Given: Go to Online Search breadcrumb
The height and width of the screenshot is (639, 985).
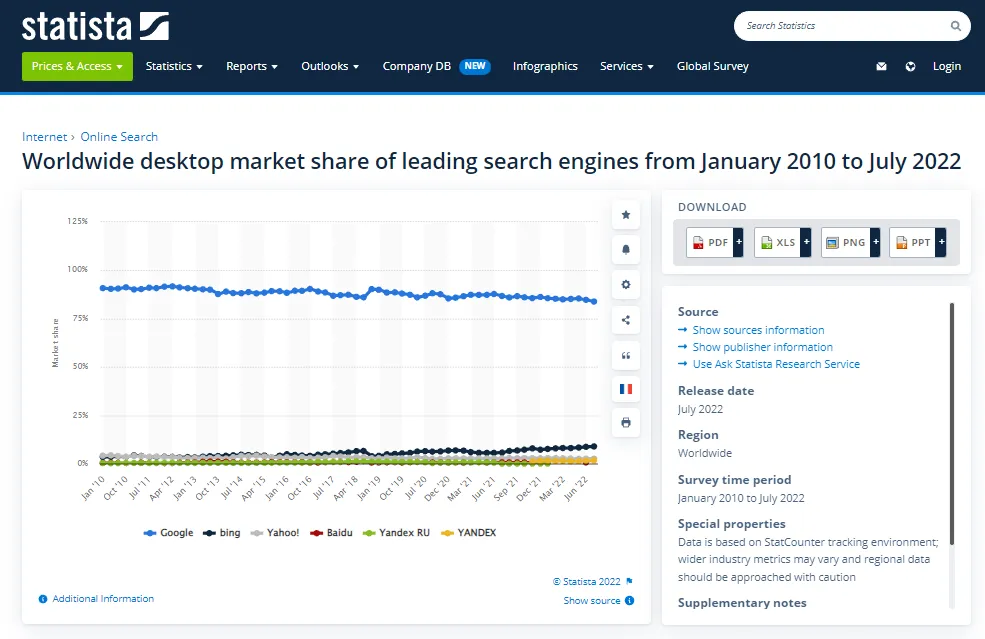Looking at the screenshot, I should coord(119,137).
